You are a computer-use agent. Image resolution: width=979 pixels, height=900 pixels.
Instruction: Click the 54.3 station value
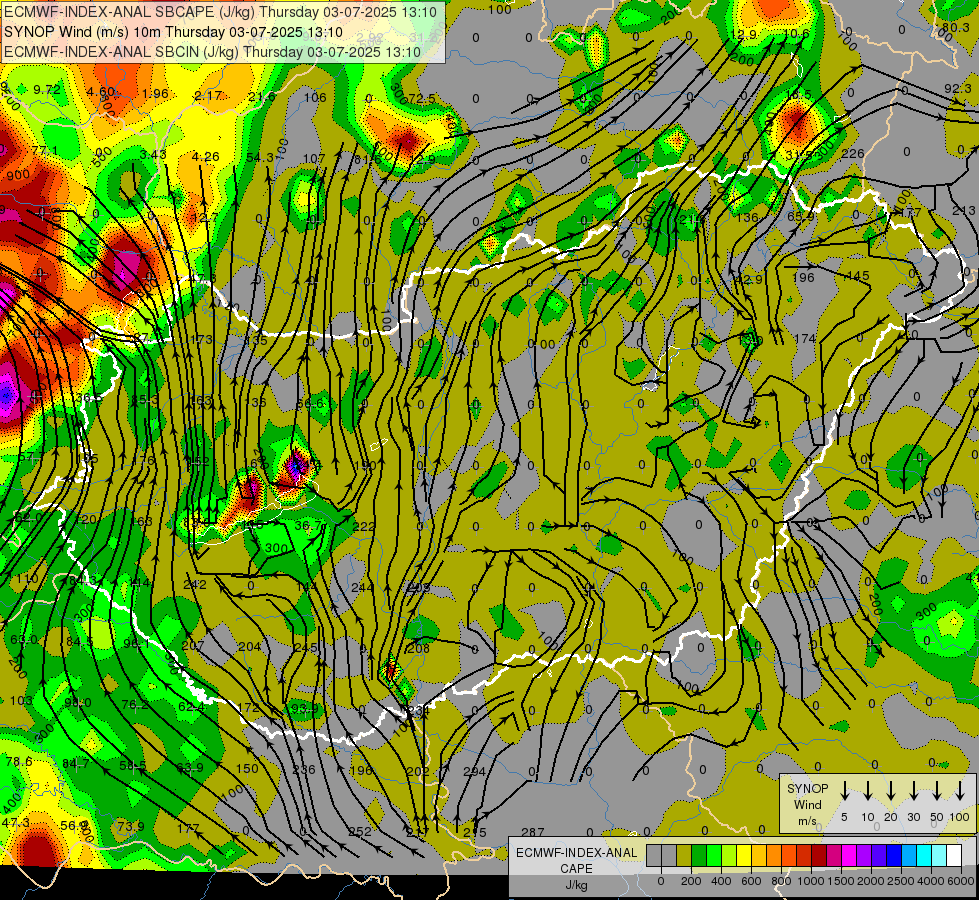click(260, 157)
